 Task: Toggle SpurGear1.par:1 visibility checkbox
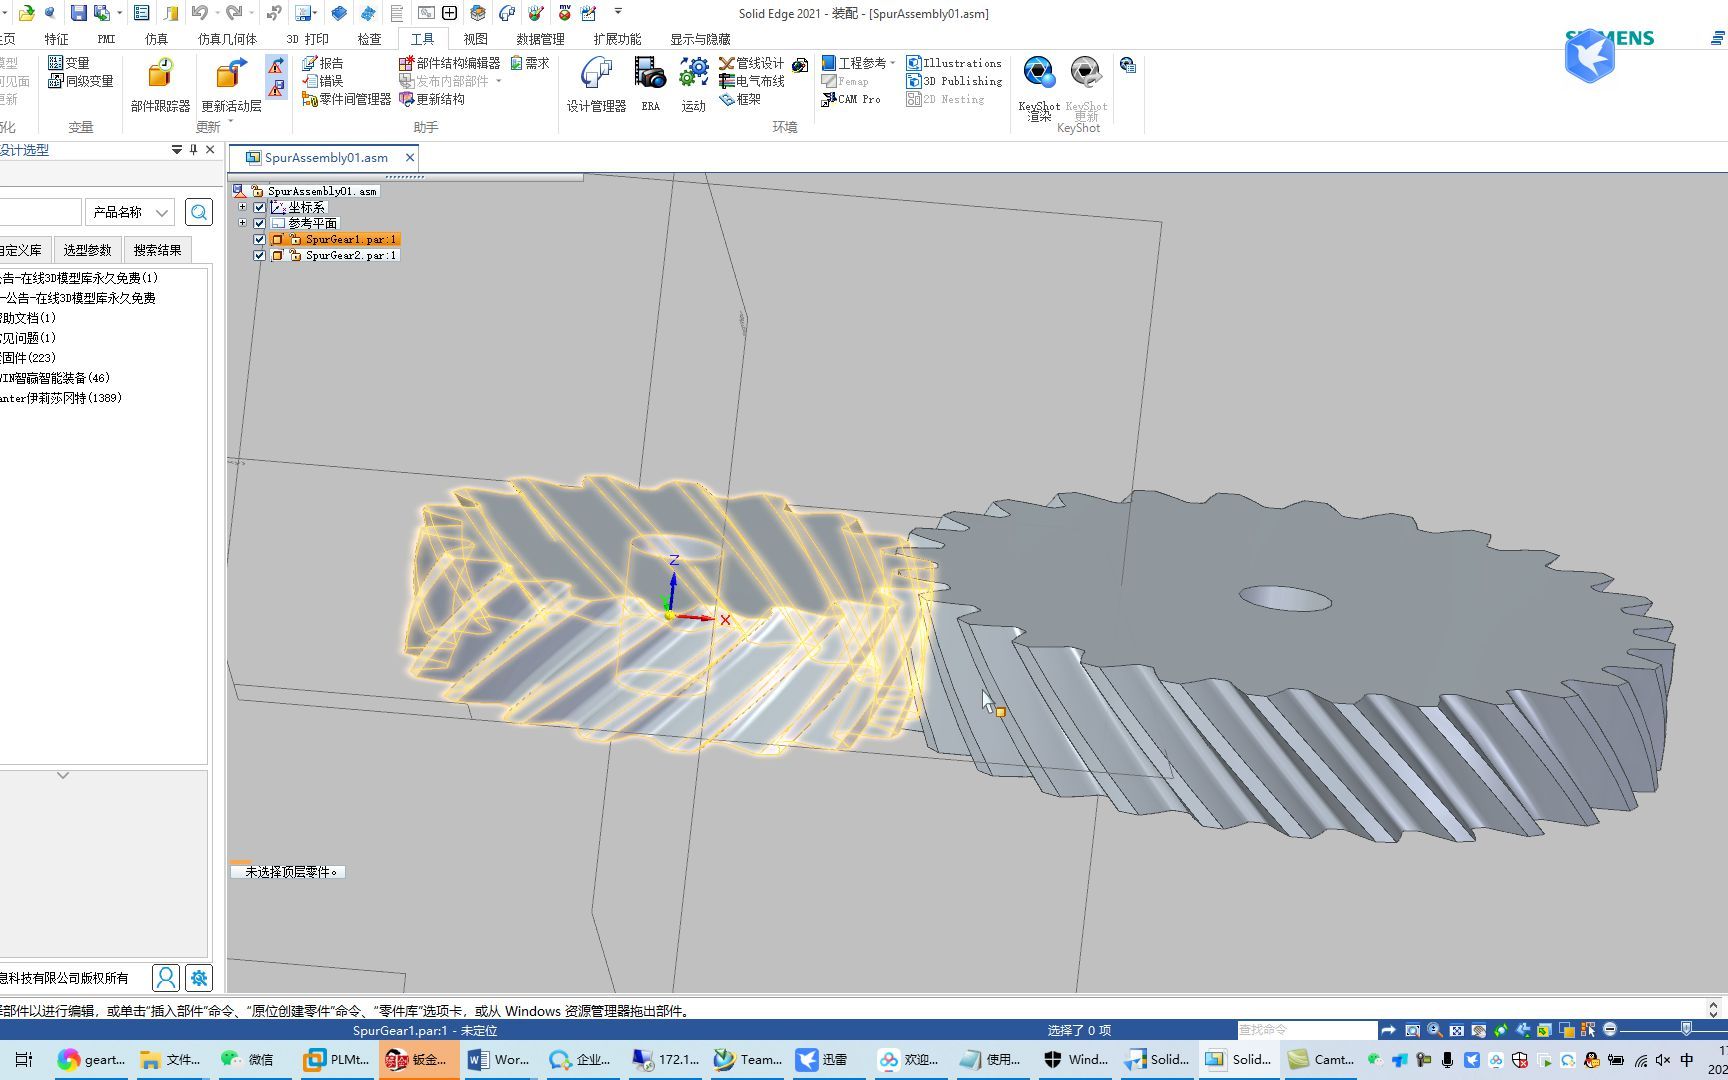click(x=259, y=239)
